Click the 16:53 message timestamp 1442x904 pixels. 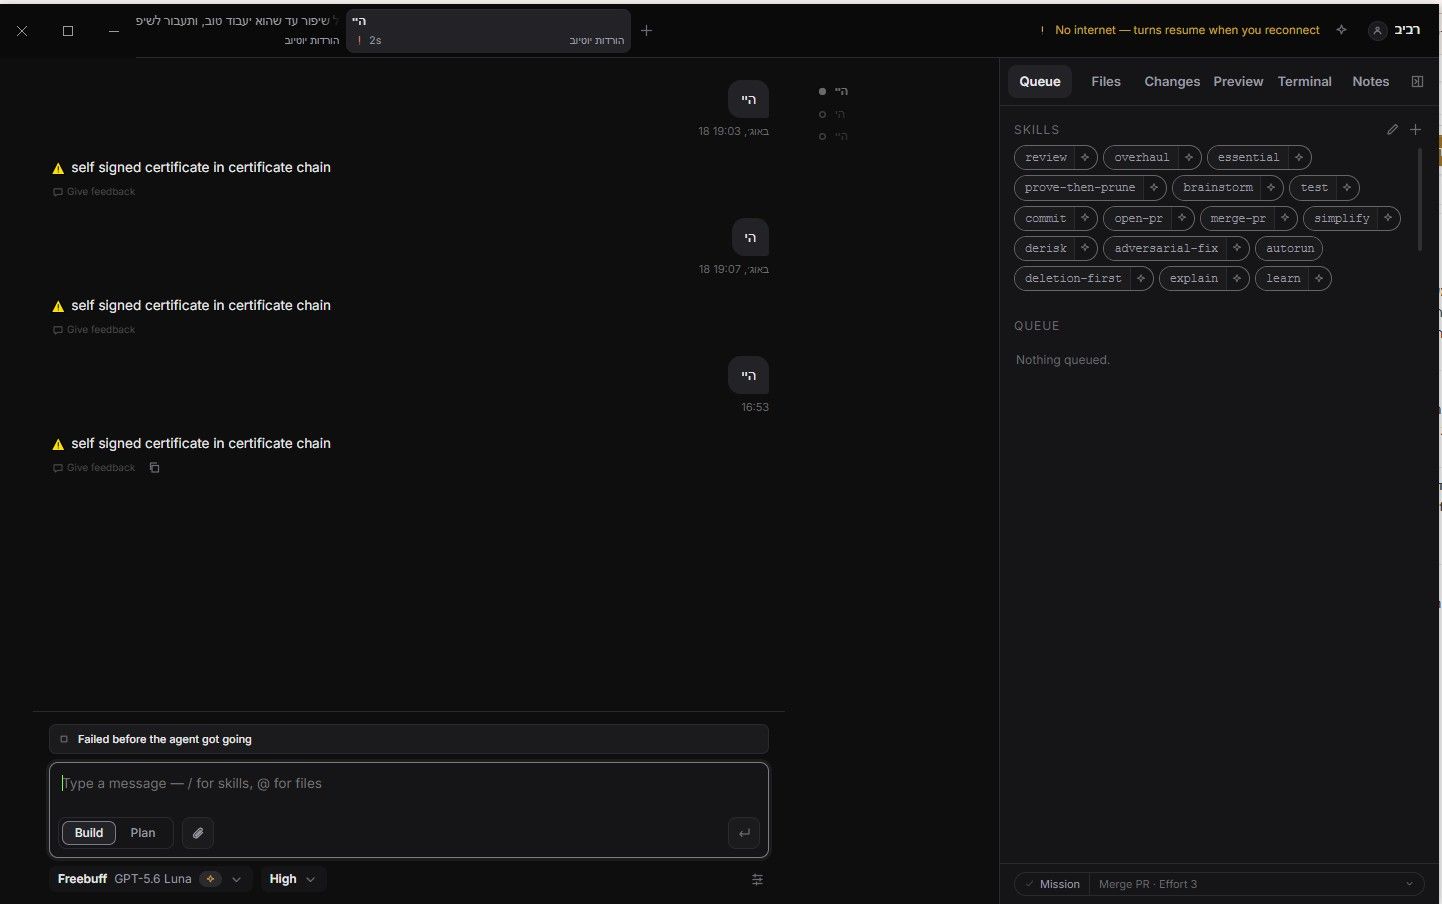[755, 407]
